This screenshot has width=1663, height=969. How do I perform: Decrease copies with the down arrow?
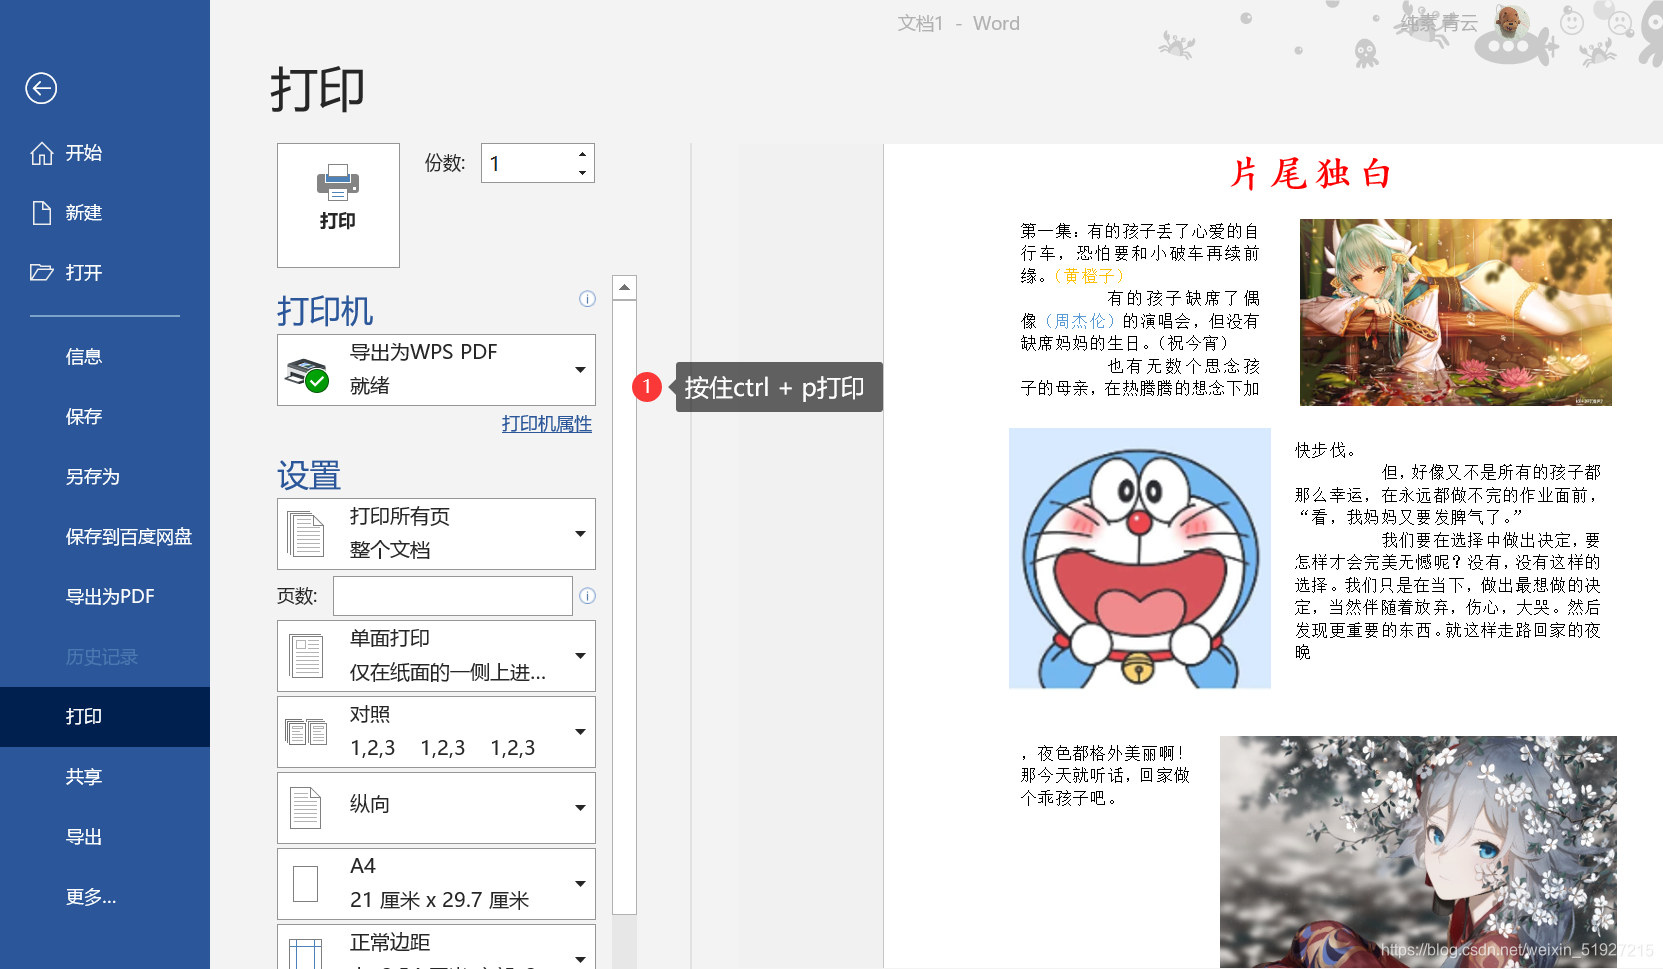pos(582,173)
